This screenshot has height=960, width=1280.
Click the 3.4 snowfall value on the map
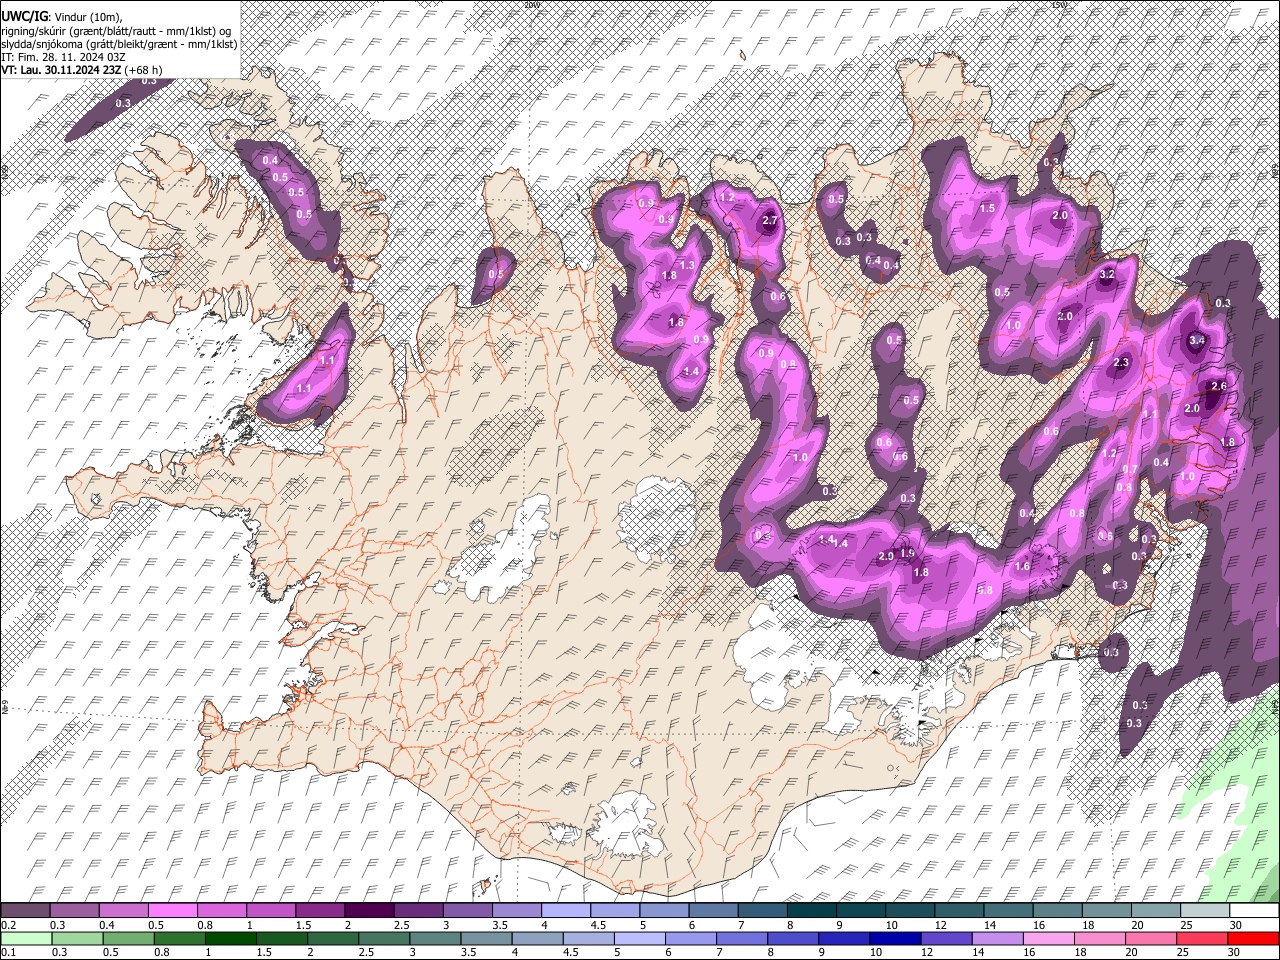[x=1196, y=341]
